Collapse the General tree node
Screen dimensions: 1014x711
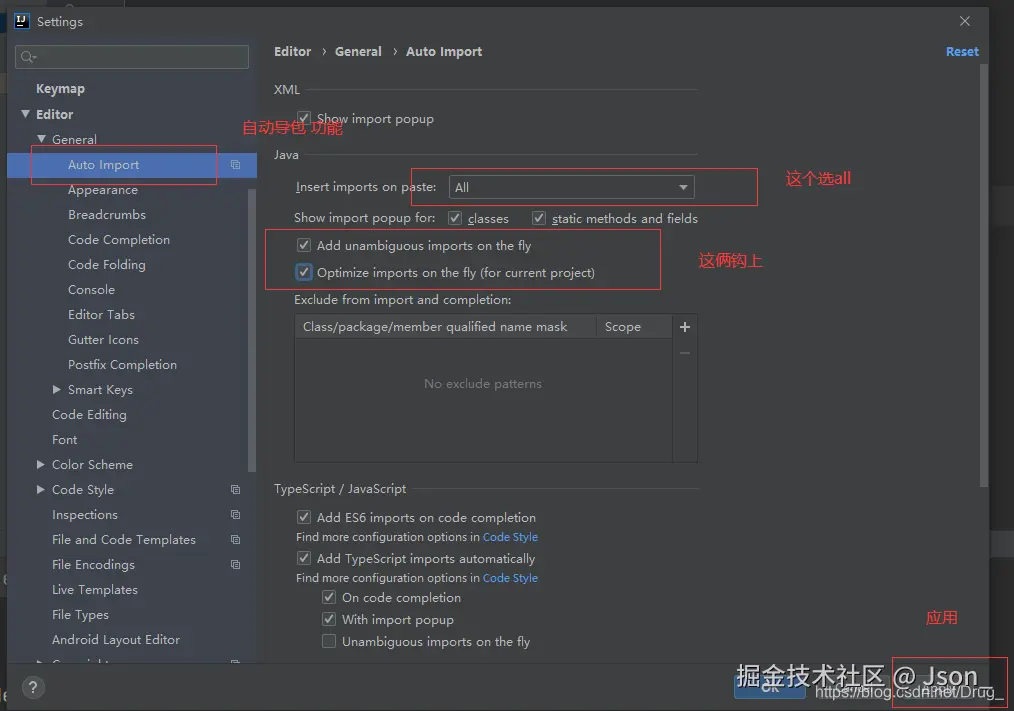pos(41,139)
